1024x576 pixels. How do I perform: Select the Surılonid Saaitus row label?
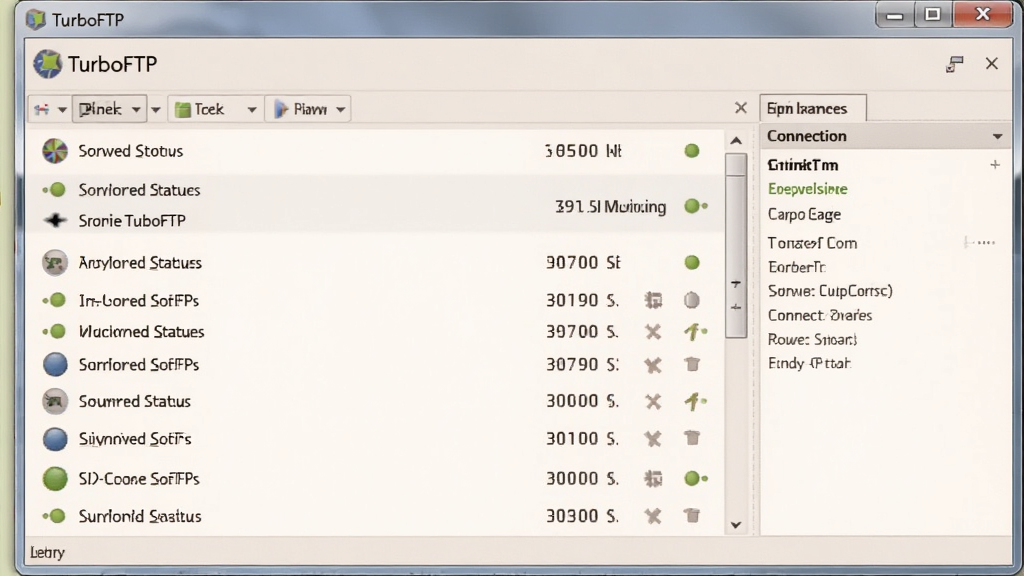click(x=140, y=517)
